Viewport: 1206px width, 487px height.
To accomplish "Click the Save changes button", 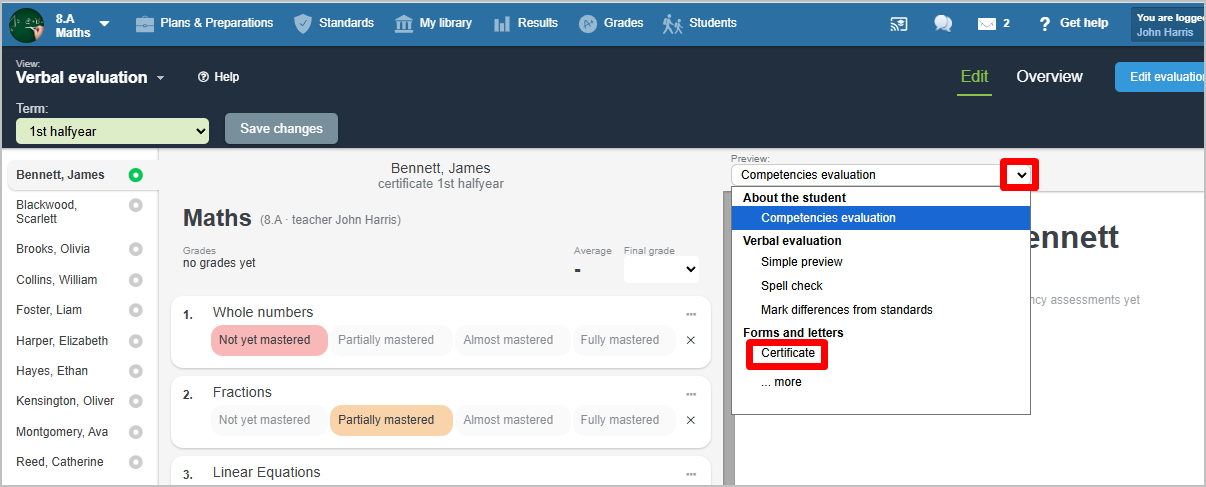I will [281, 128].
